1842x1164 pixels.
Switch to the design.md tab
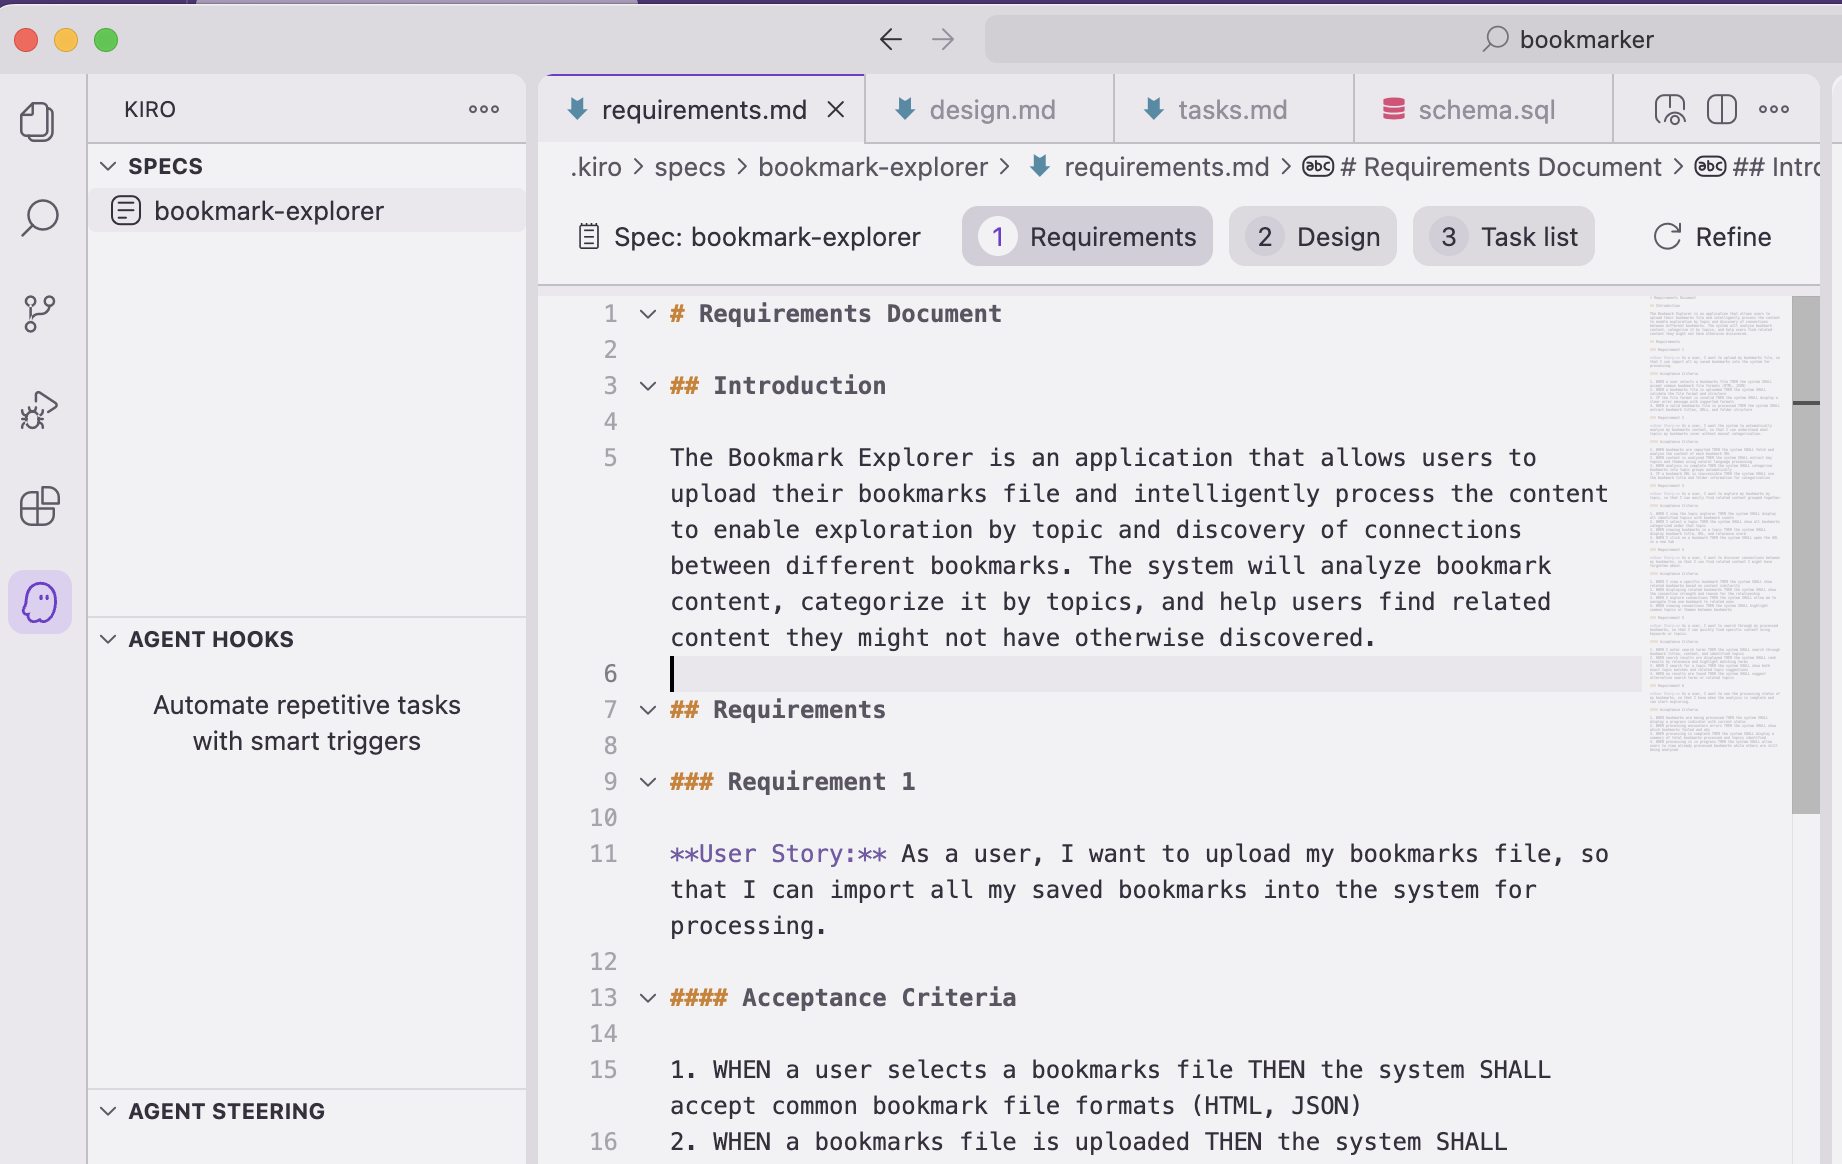tap(990, 110)
